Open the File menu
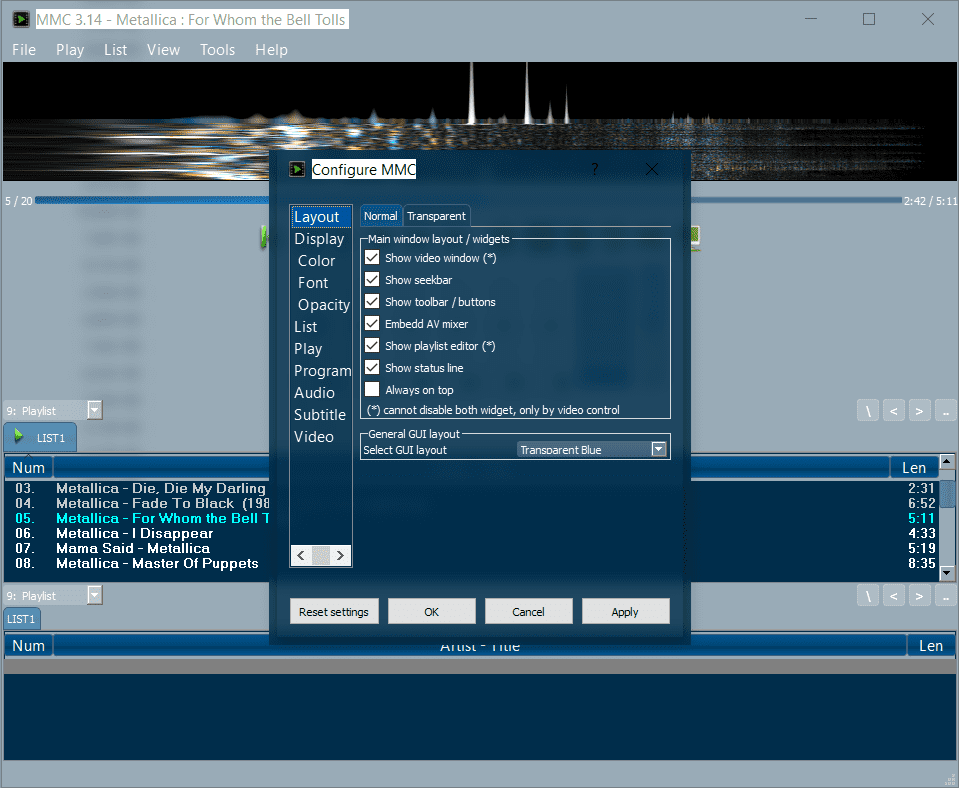959x788 pixels. [24, 50]
